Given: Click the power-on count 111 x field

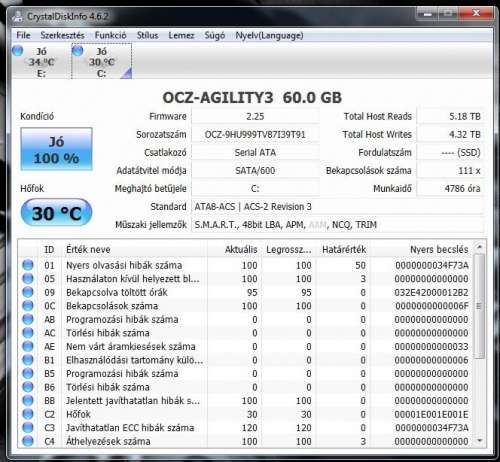Looking at the screenshot, I should pyautogui.click(x=450, y=170).
